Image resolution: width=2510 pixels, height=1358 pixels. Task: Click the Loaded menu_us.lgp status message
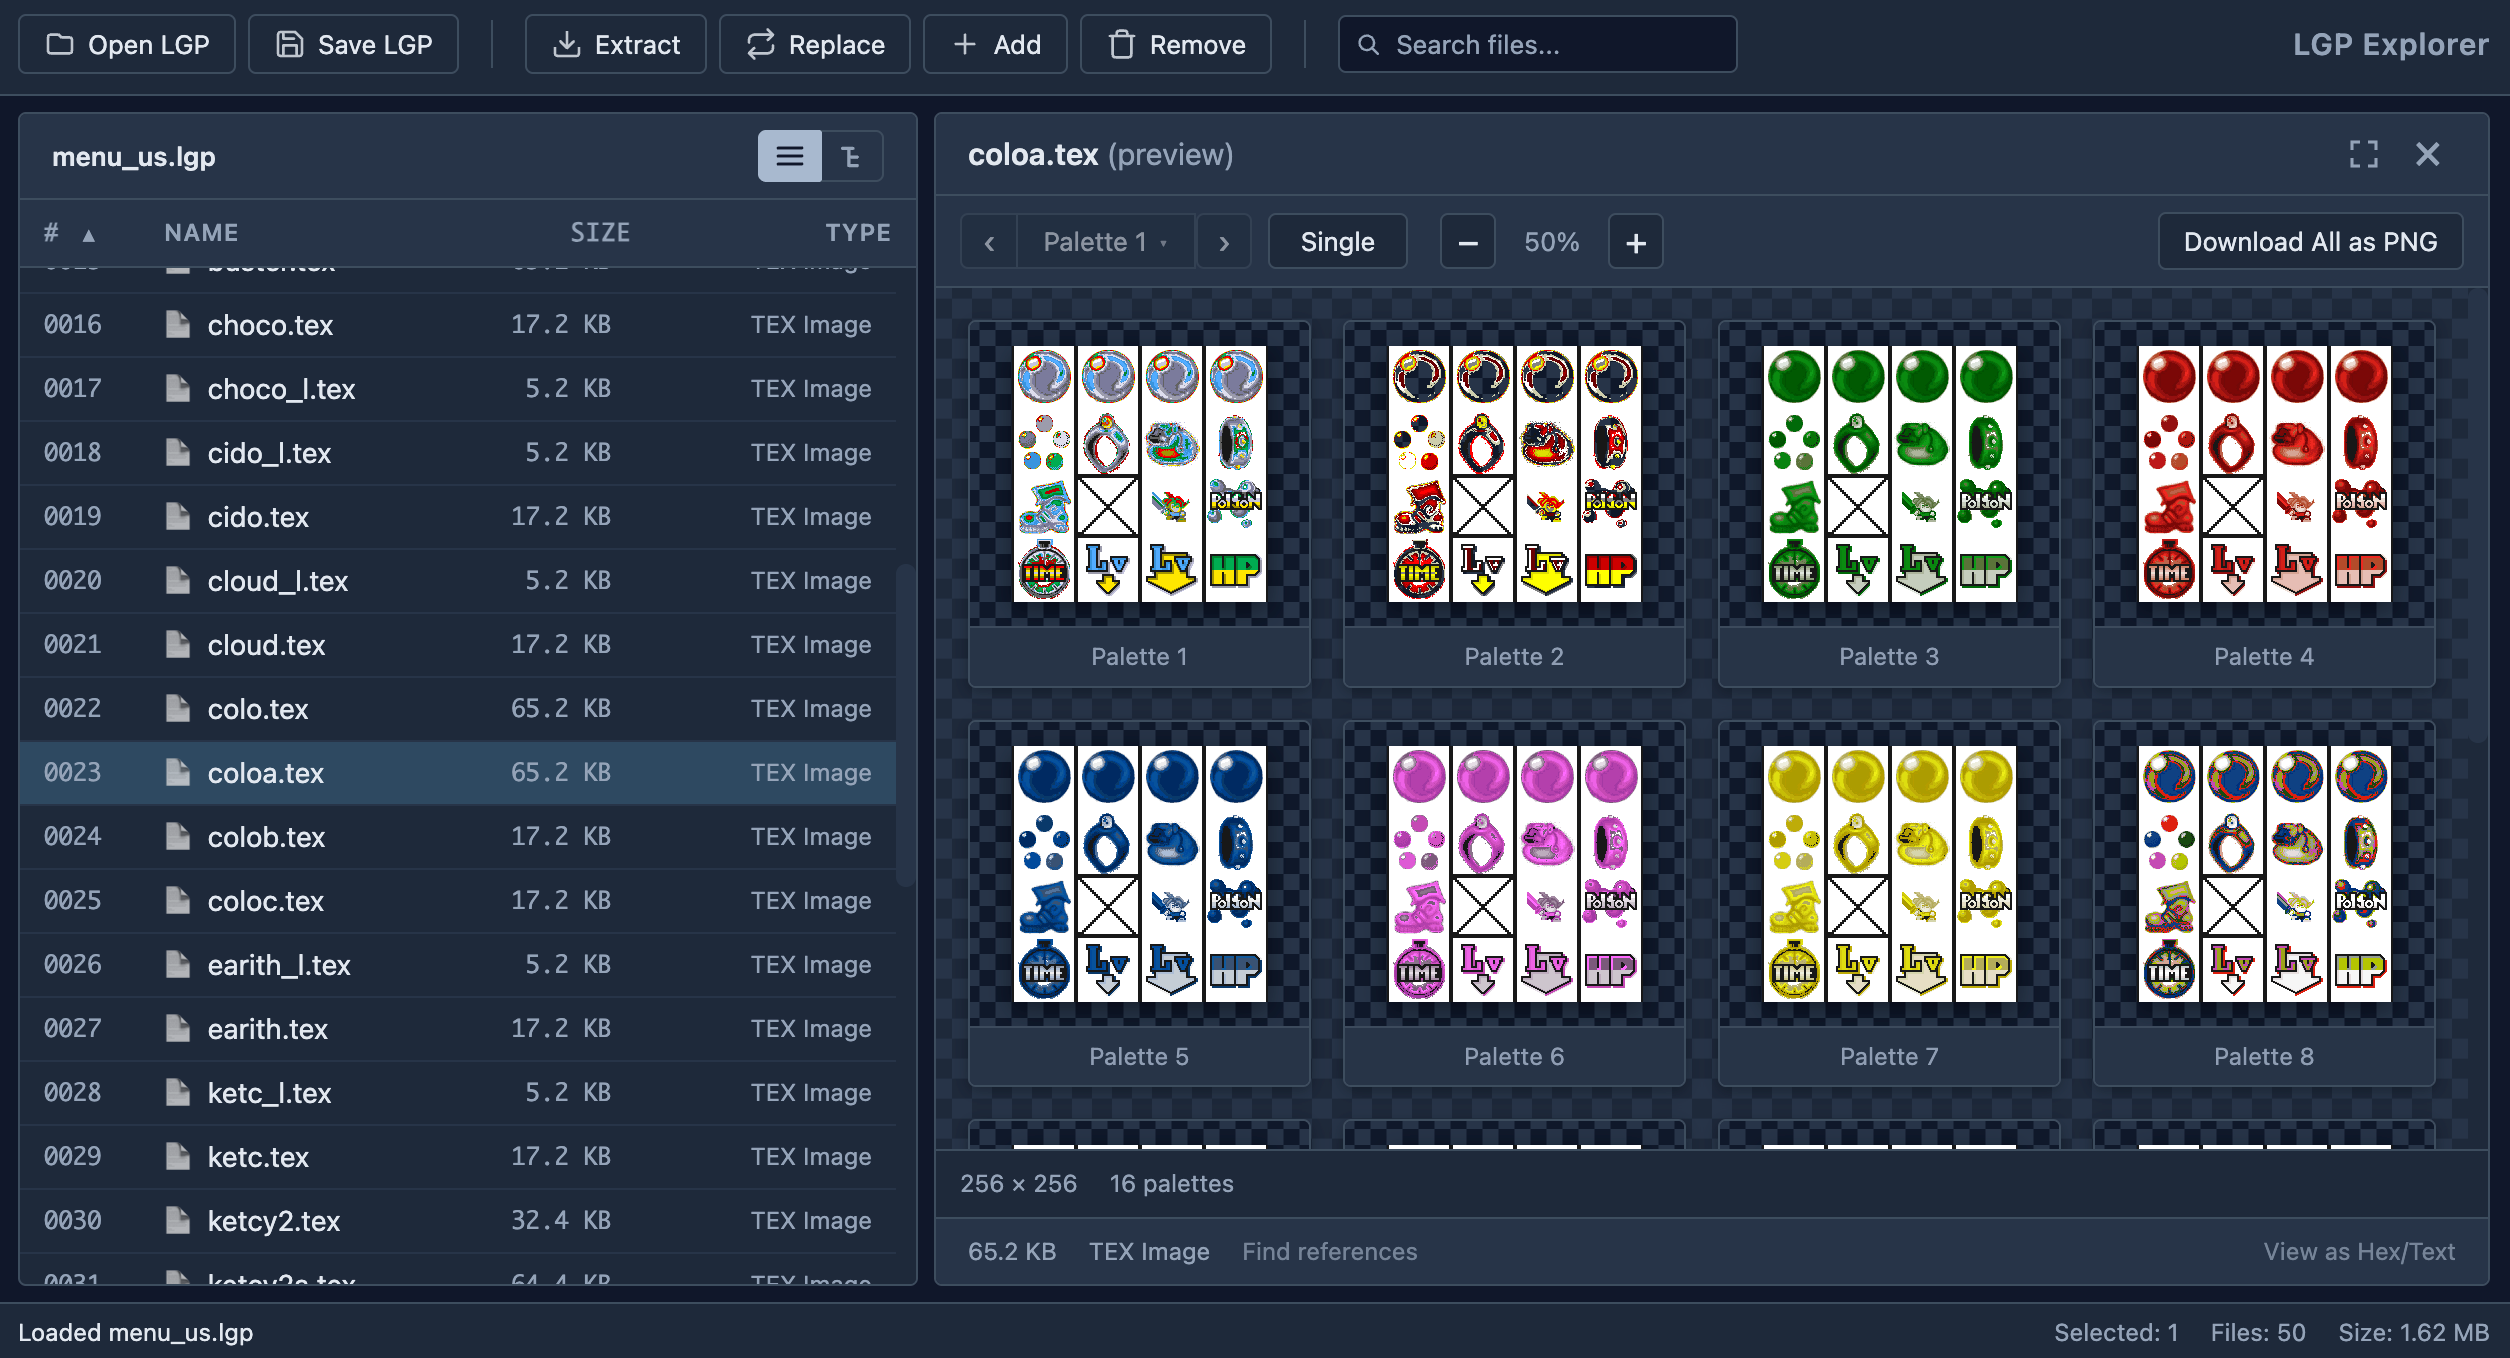point(136,1333)
